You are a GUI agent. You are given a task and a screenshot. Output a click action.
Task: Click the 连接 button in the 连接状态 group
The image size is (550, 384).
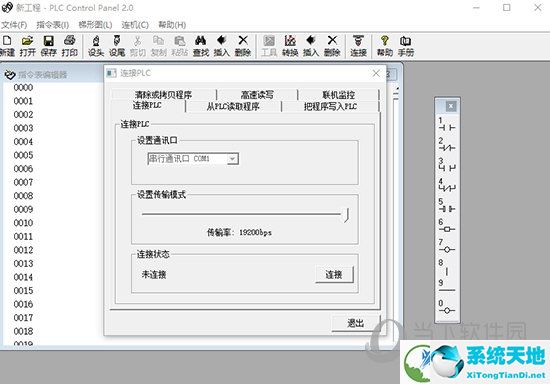[x=334, y=274]
